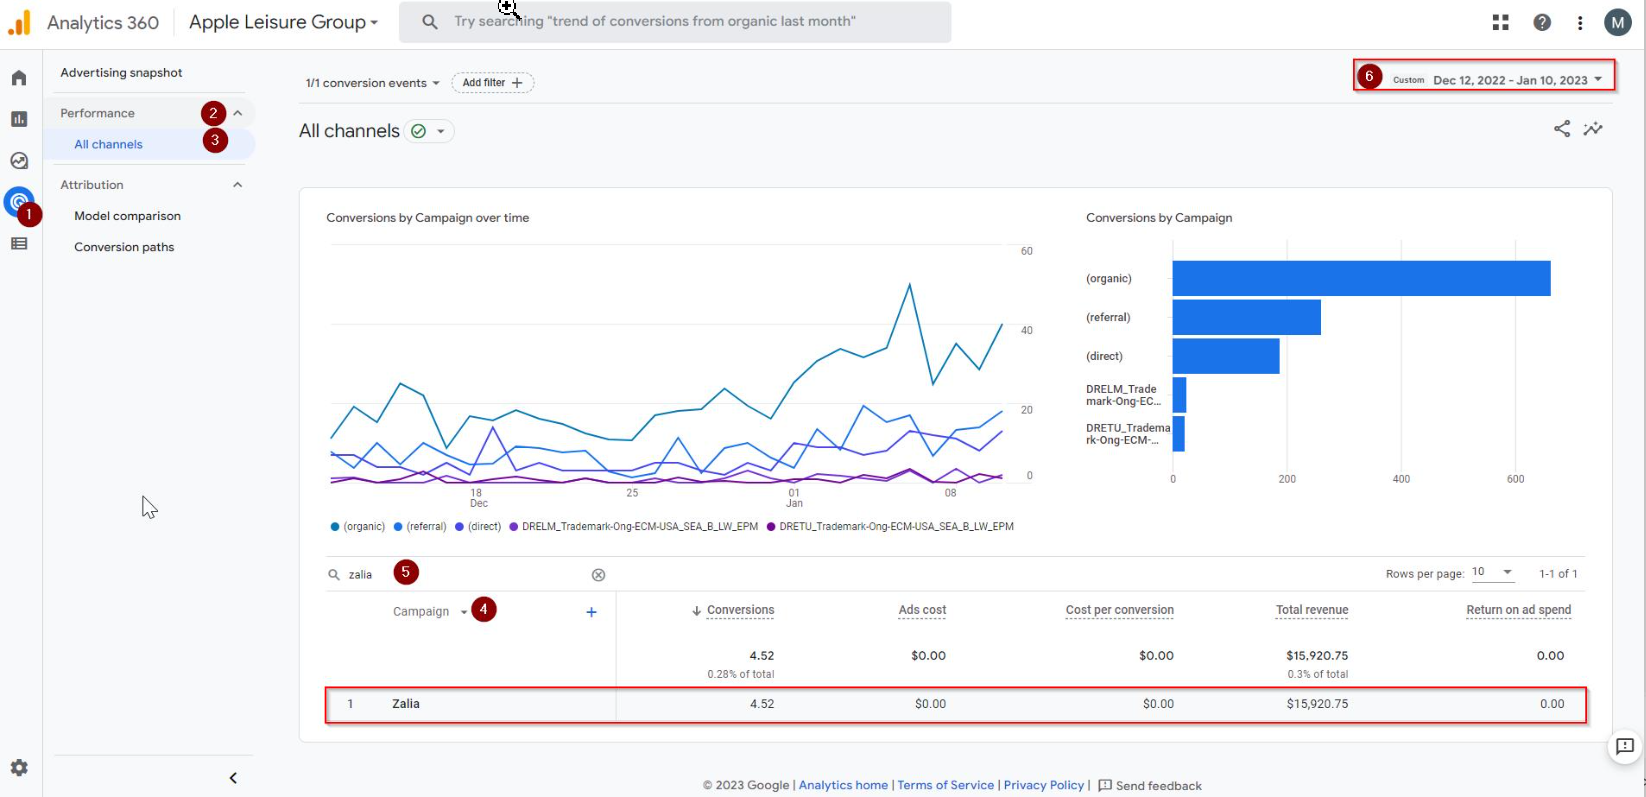
Task: Clear the zalia search filter
Action: (598, 575)
